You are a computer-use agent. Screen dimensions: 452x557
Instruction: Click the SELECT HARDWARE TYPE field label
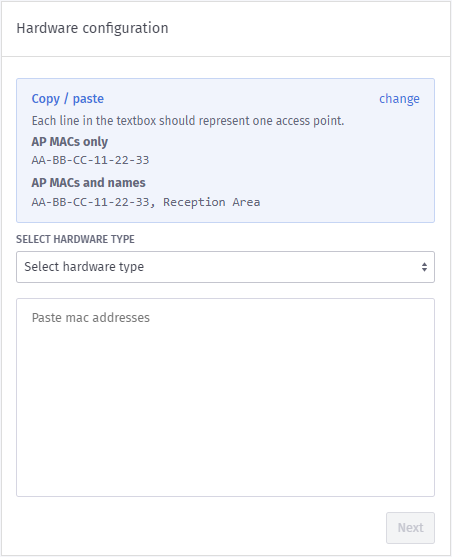(x=75, y=239)
